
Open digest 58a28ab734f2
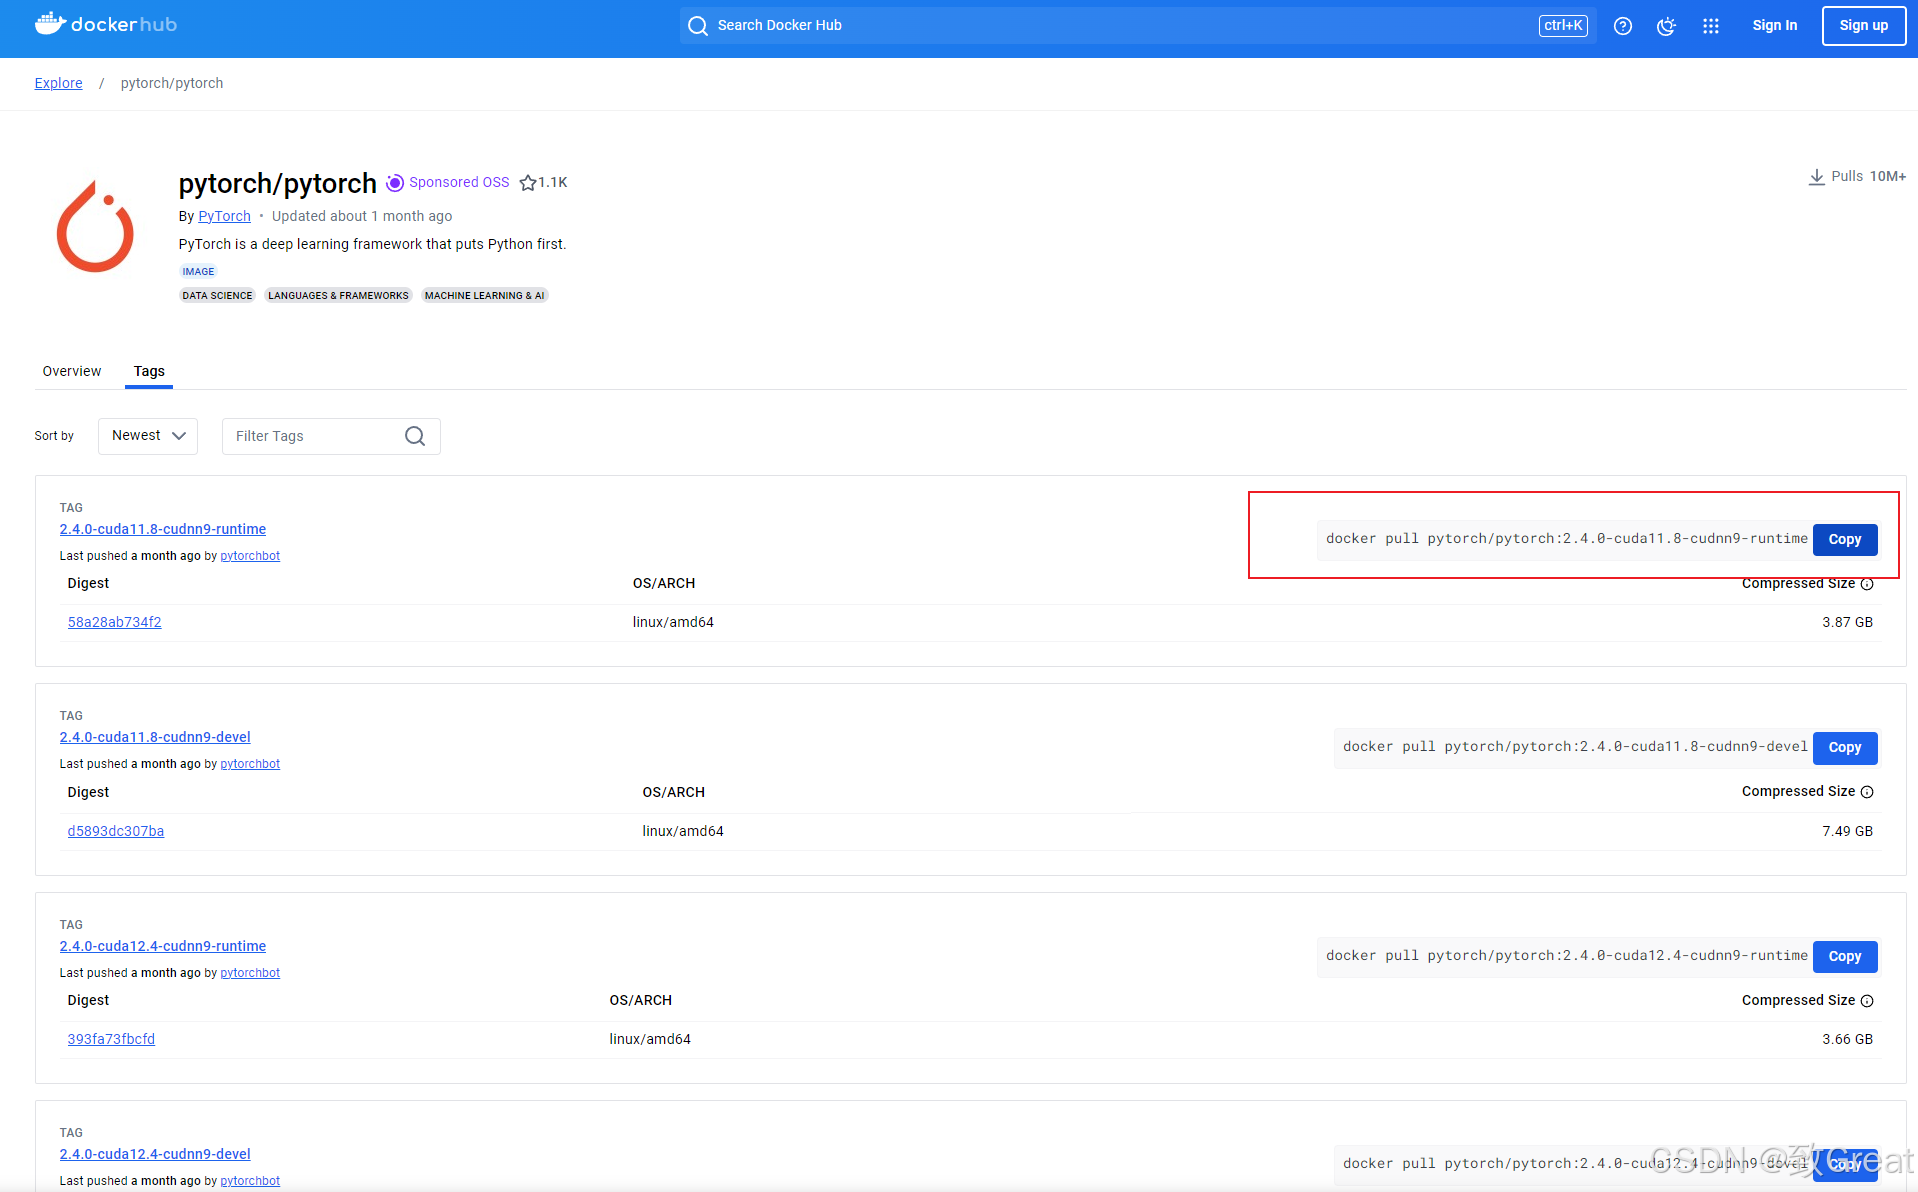tap(115, 622)
